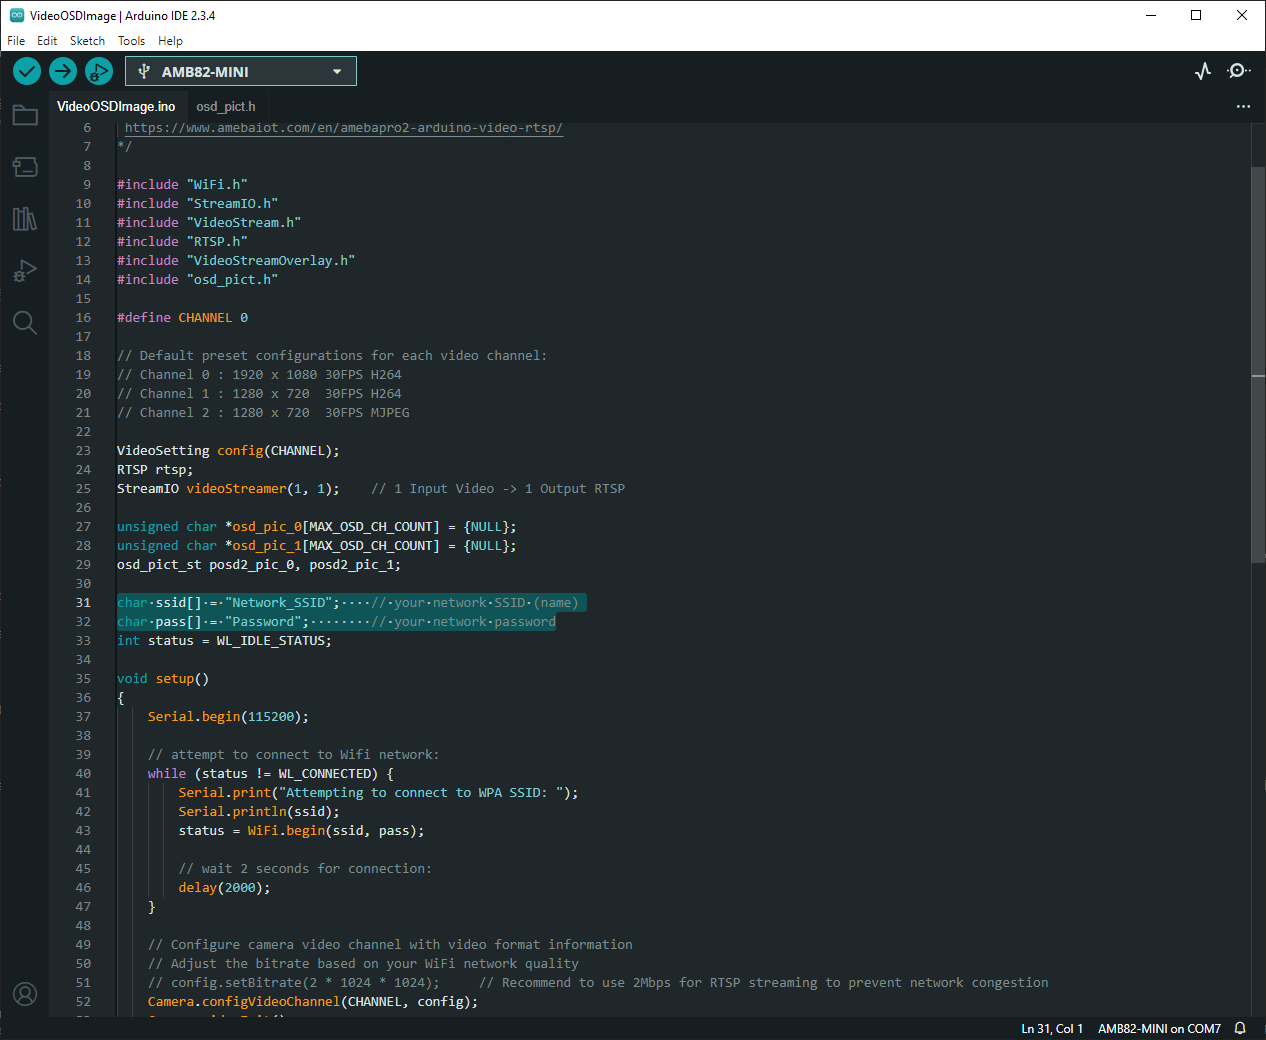The width and height of the screenshot is (1266, 1040).
Task: Expand the AMB82-MINI board selector dropdown
Action: coord(241,71)
